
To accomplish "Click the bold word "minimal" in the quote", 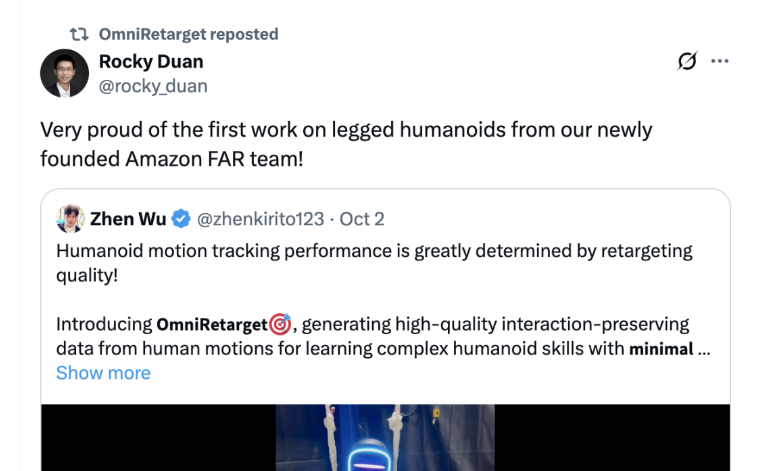I will pyautogui.click(x=661, y=349).
